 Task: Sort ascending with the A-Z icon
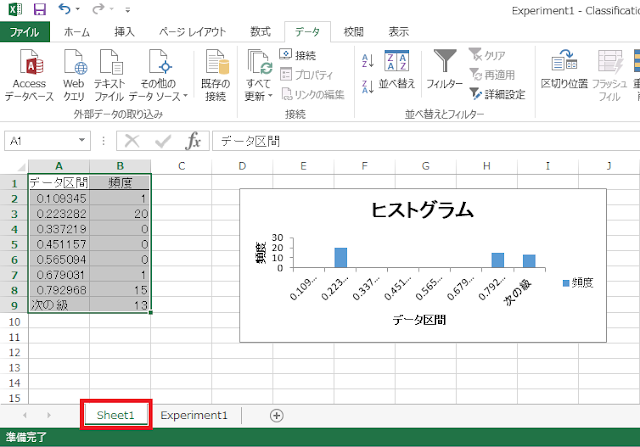(367, 60)
